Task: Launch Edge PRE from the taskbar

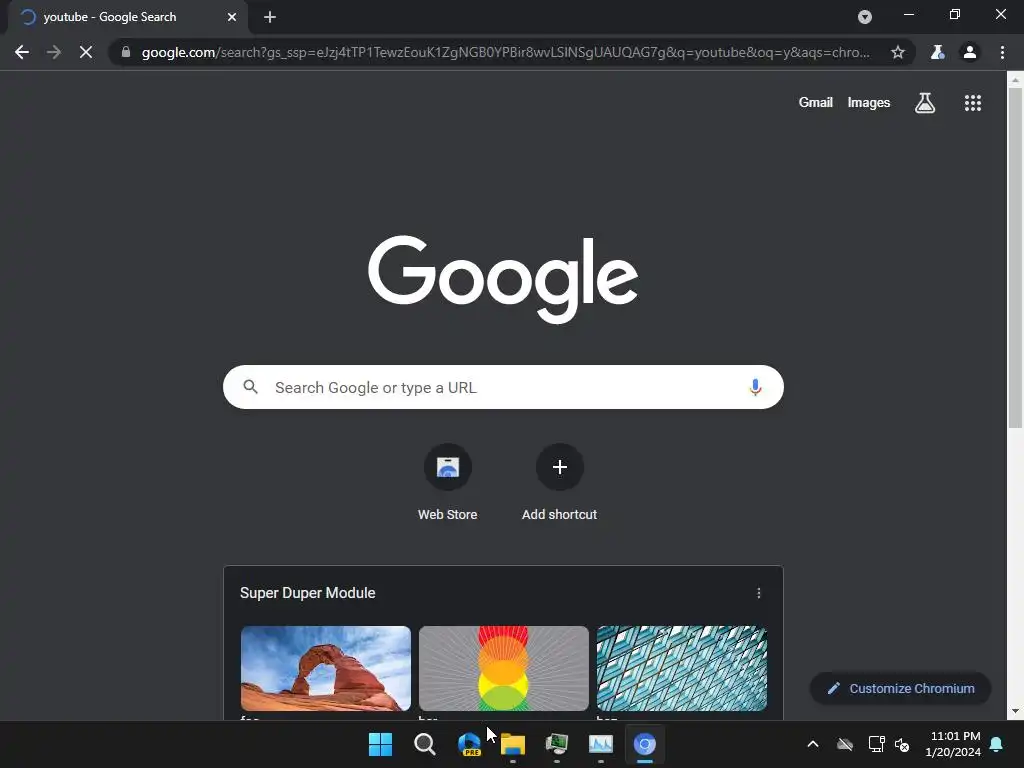Action: point(469,744)
